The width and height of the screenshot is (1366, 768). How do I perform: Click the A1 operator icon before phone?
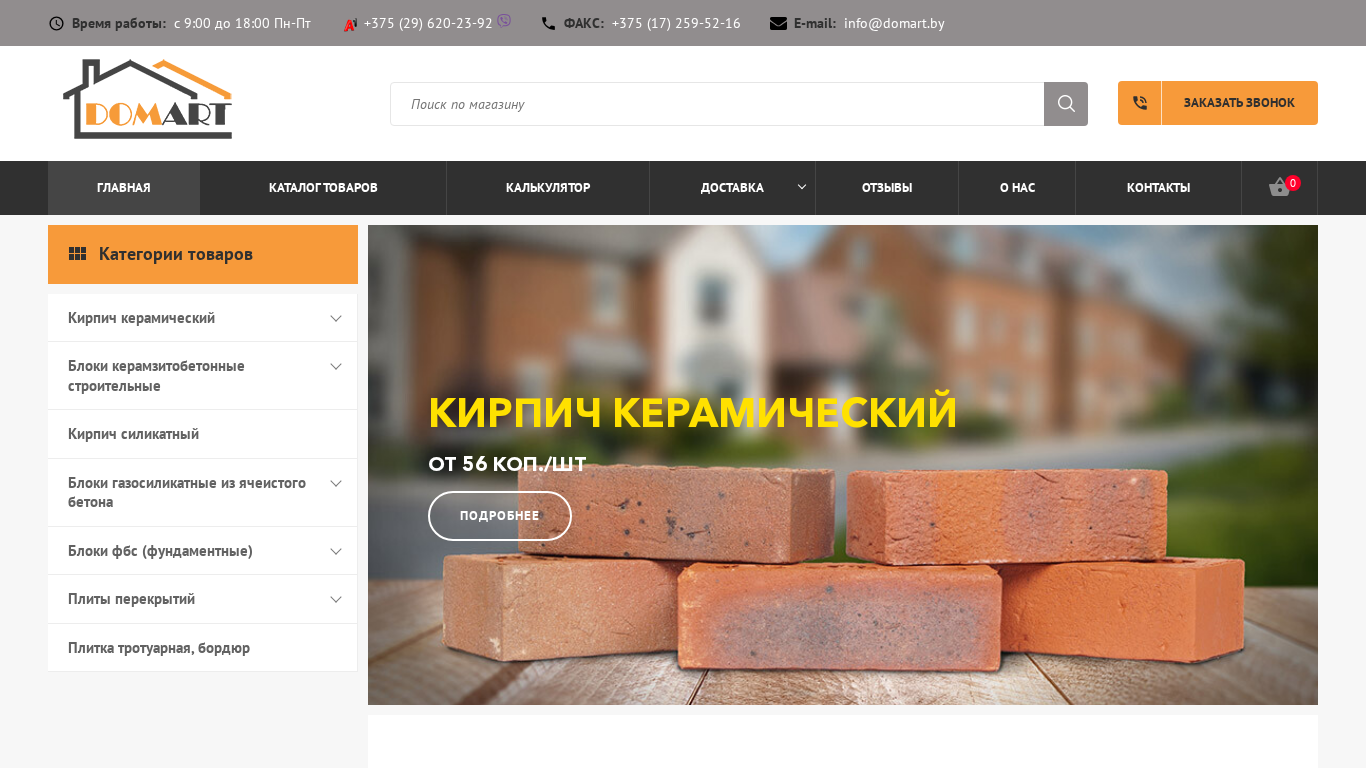coord(350,24)
